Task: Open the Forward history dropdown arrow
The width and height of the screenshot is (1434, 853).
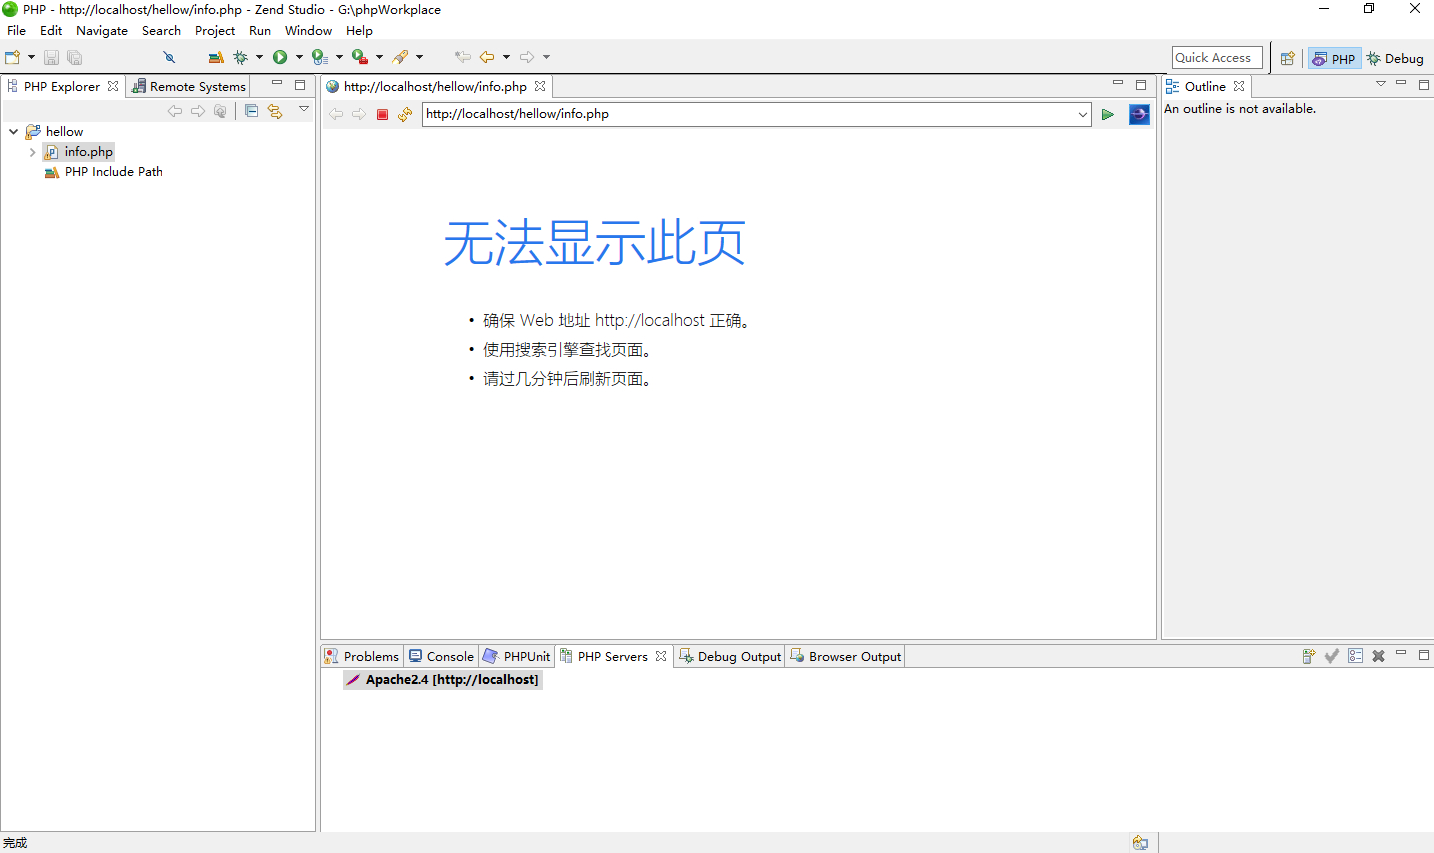Action: pos(546,57)
